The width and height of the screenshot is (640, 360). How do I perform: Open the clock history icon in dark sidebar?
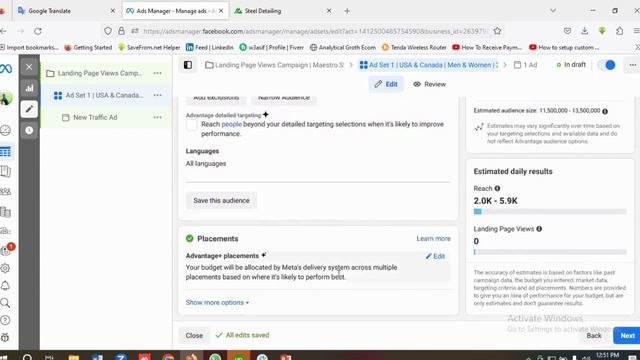pyautogui.click(x=29, y=130)
